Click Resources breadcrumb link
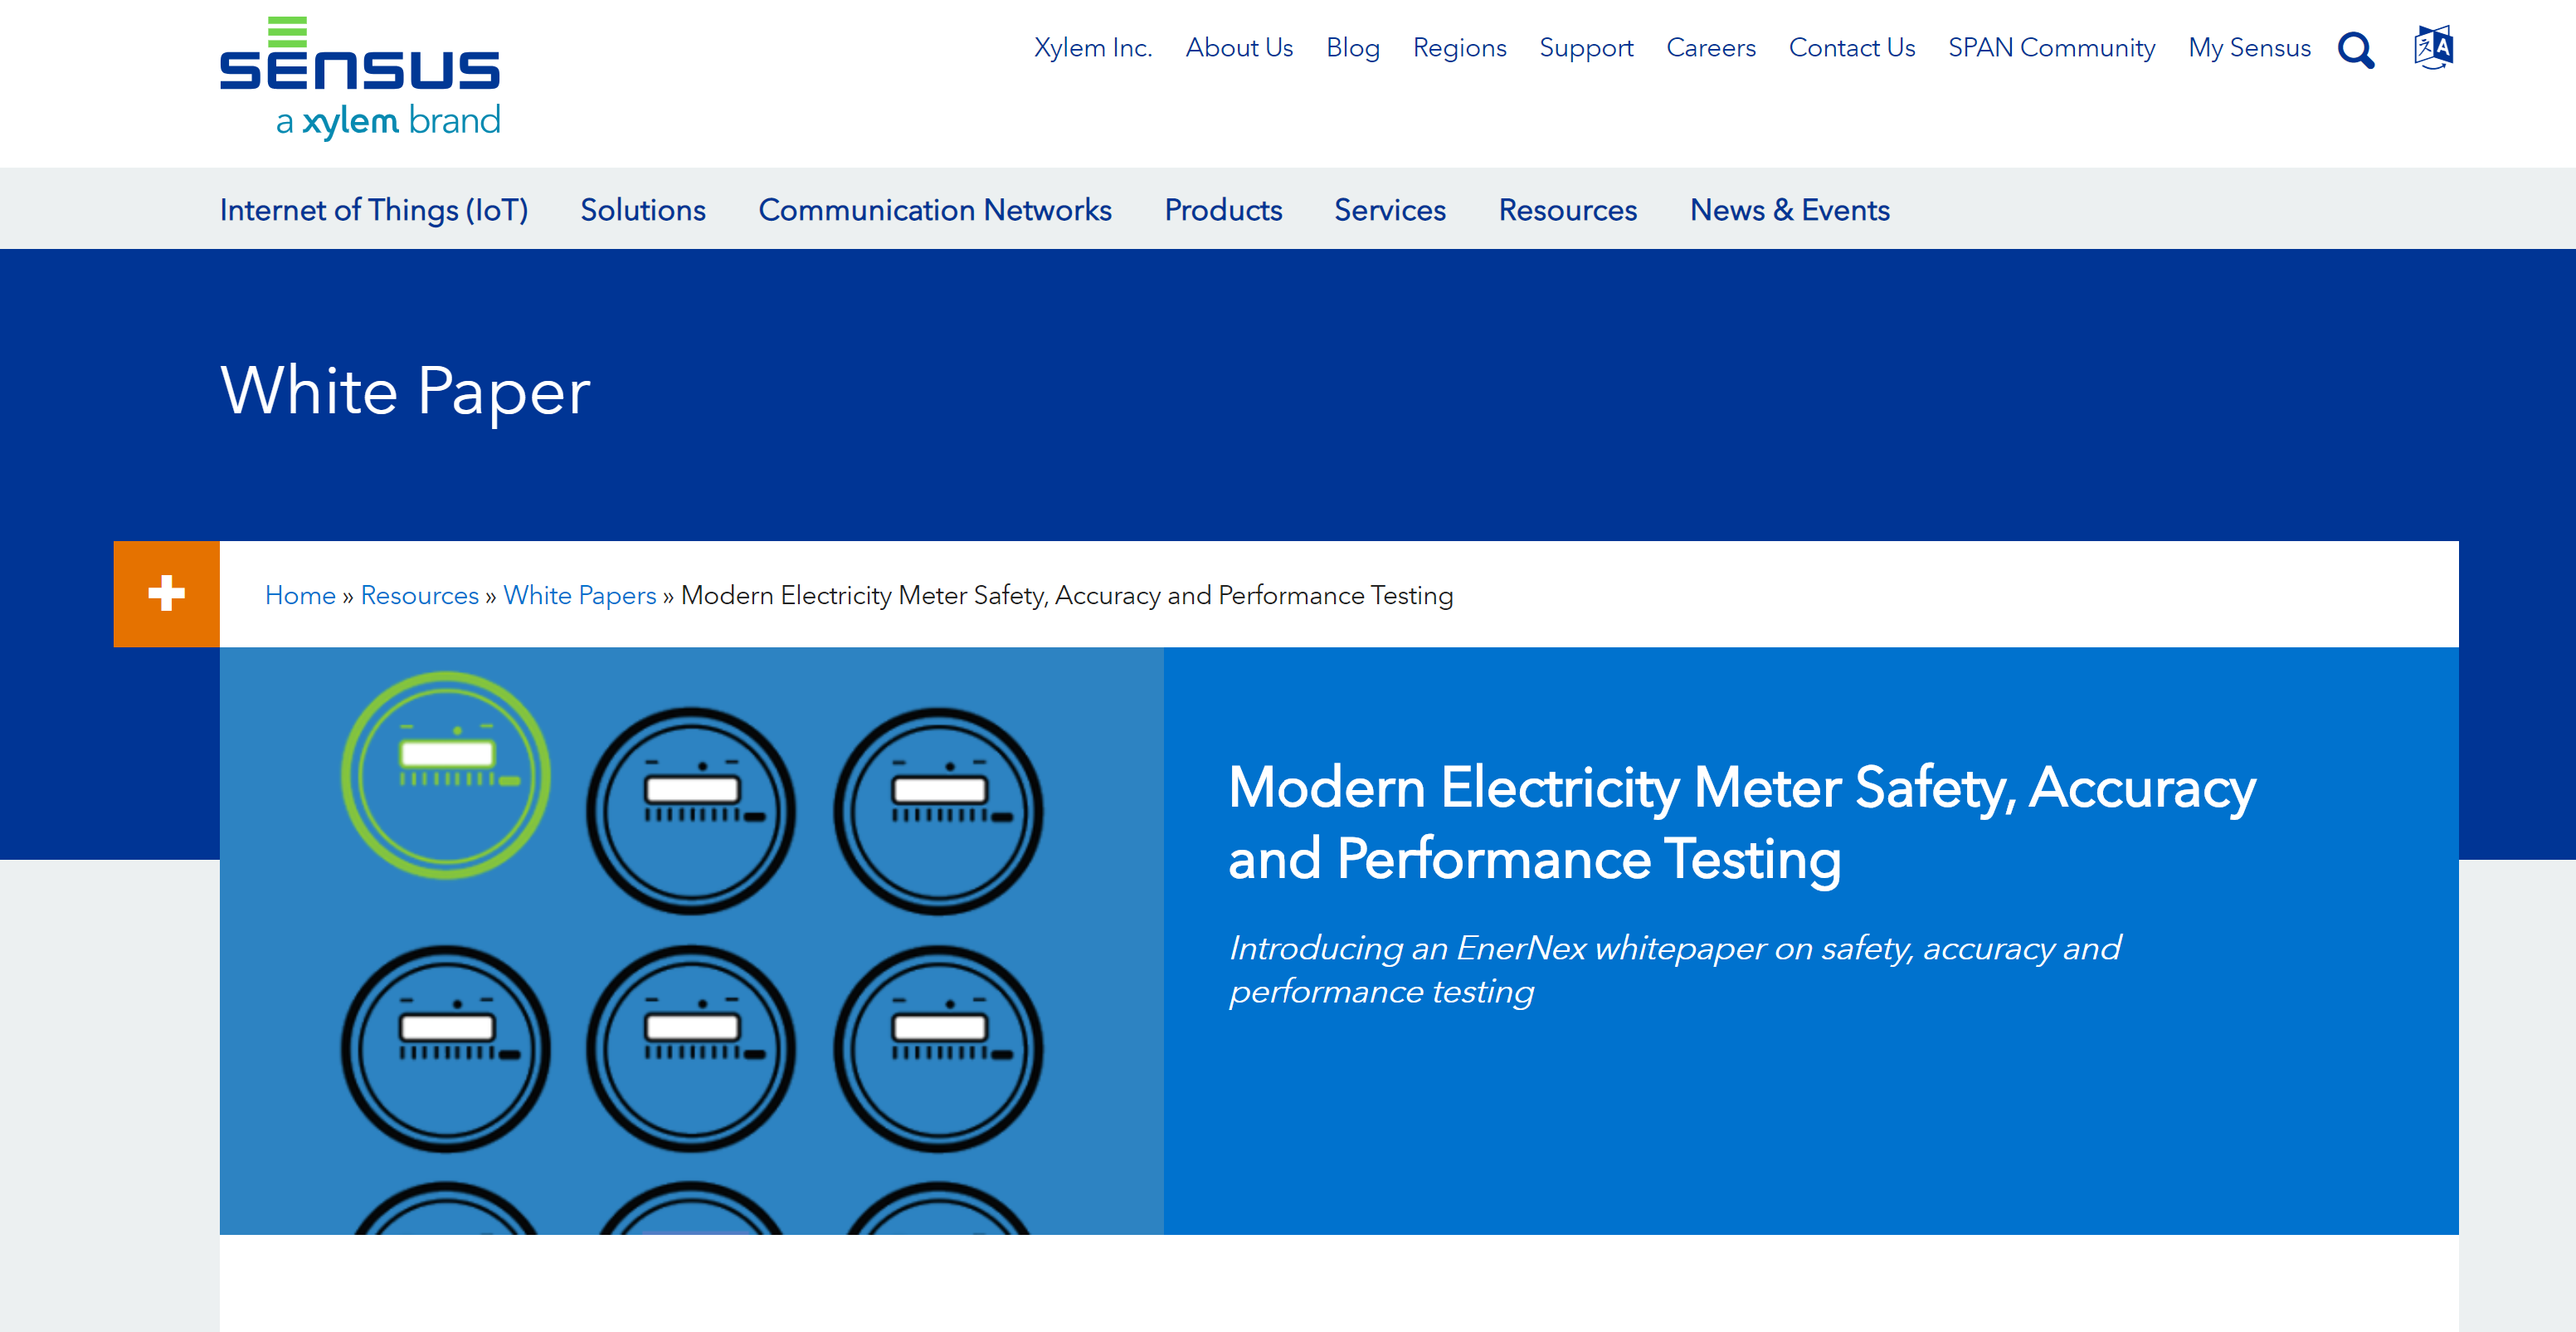This screenshot has width=2576, height=1332. pyautogui.click(x=420, y=595)
